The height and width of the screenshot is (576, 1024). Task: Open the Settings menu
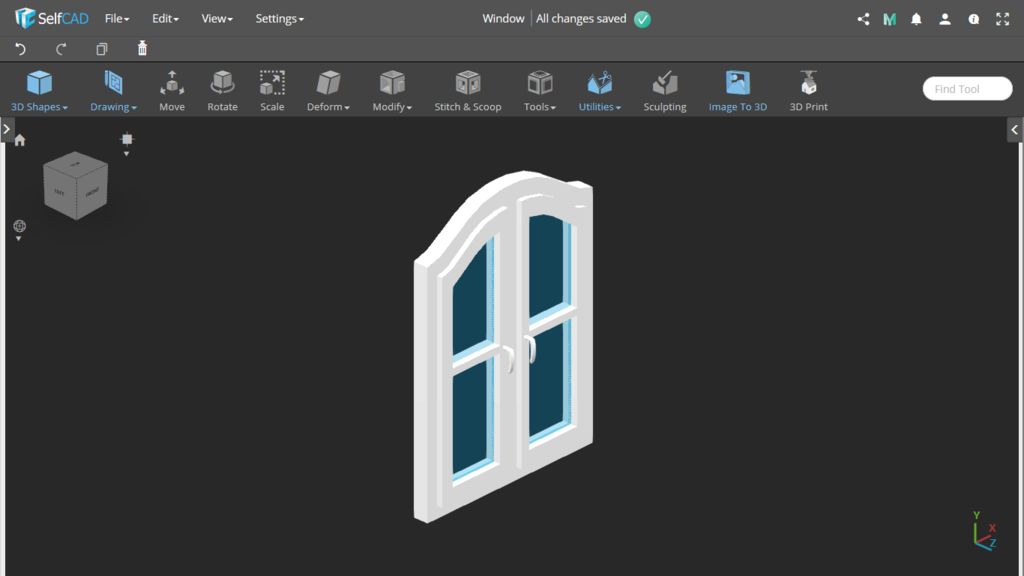[279, 19]
